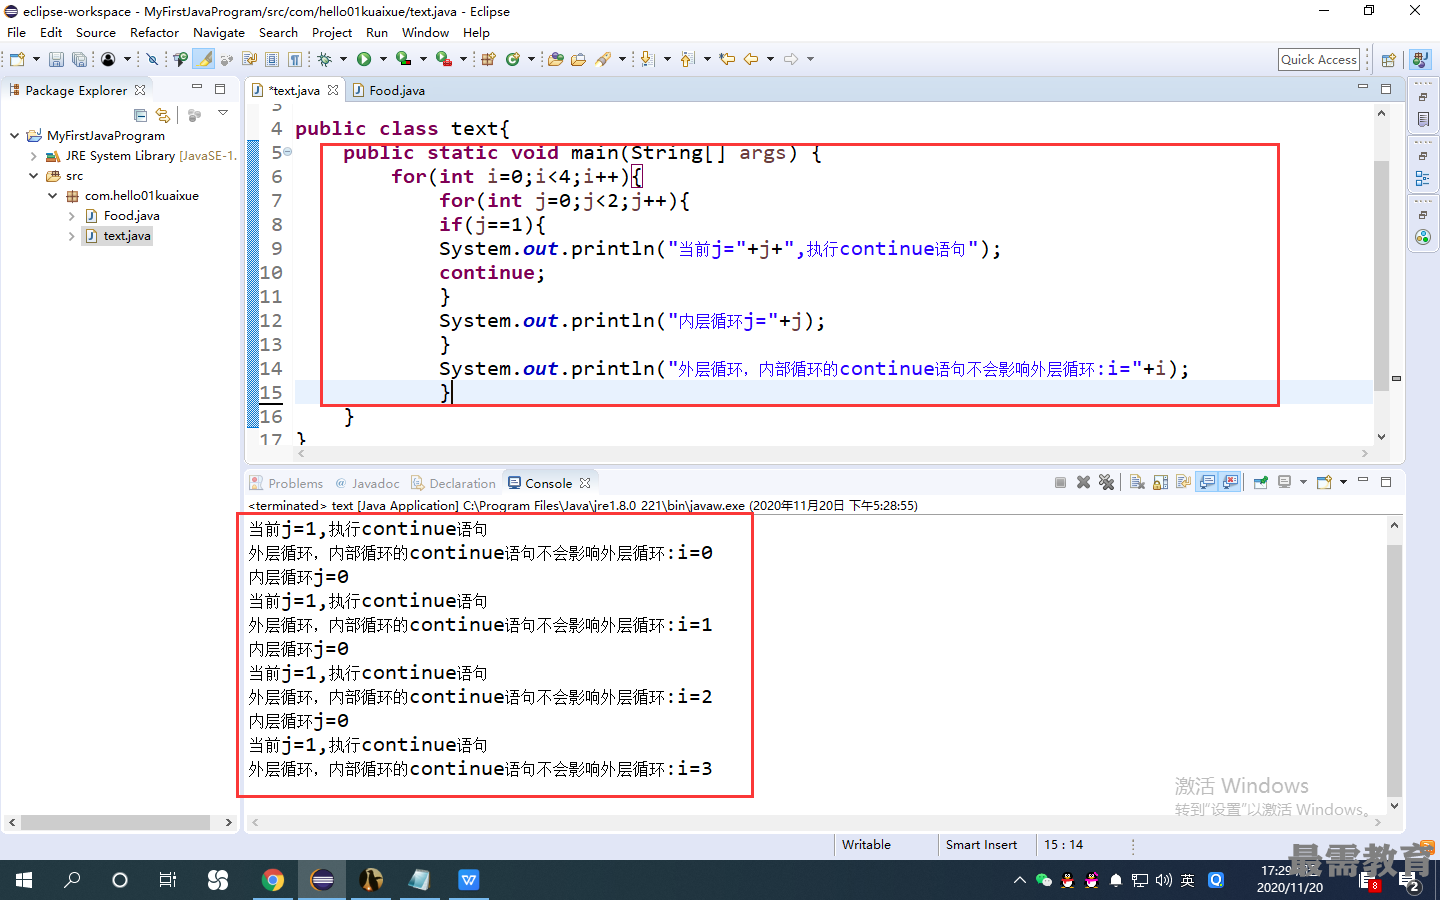Toggle Link with Editor in Package Explorer

pos(163,115)
